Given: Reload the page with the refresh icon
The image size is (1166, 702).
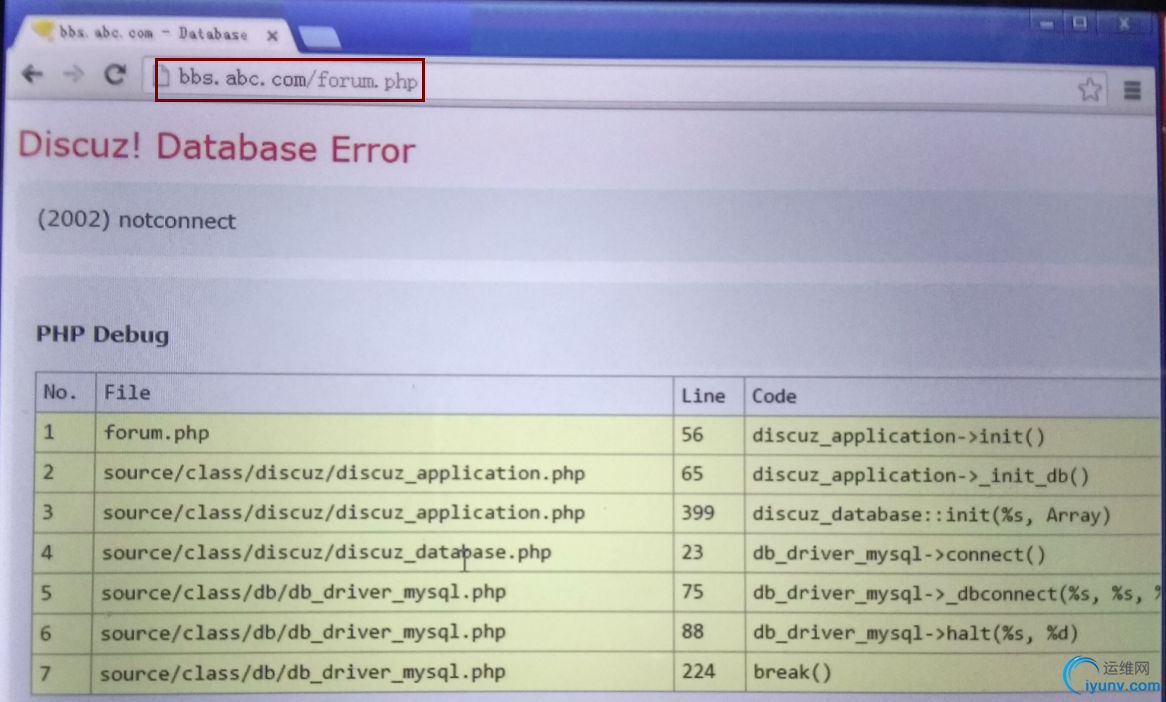Looking at the screenshot, I should [115, 74].
